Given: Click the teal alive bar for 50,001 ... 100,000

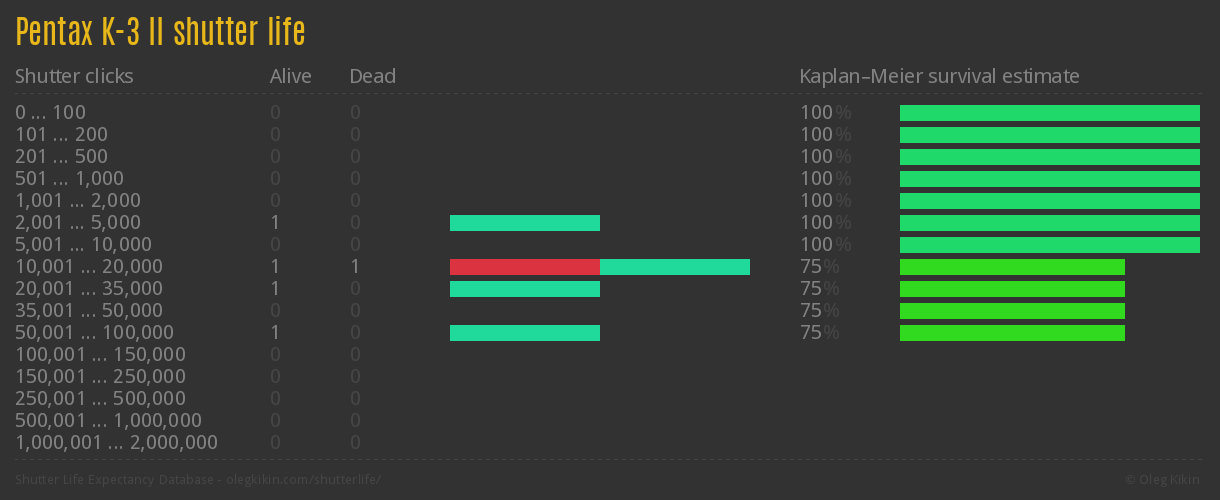Looking at the screenshot, I should (524, 333).
